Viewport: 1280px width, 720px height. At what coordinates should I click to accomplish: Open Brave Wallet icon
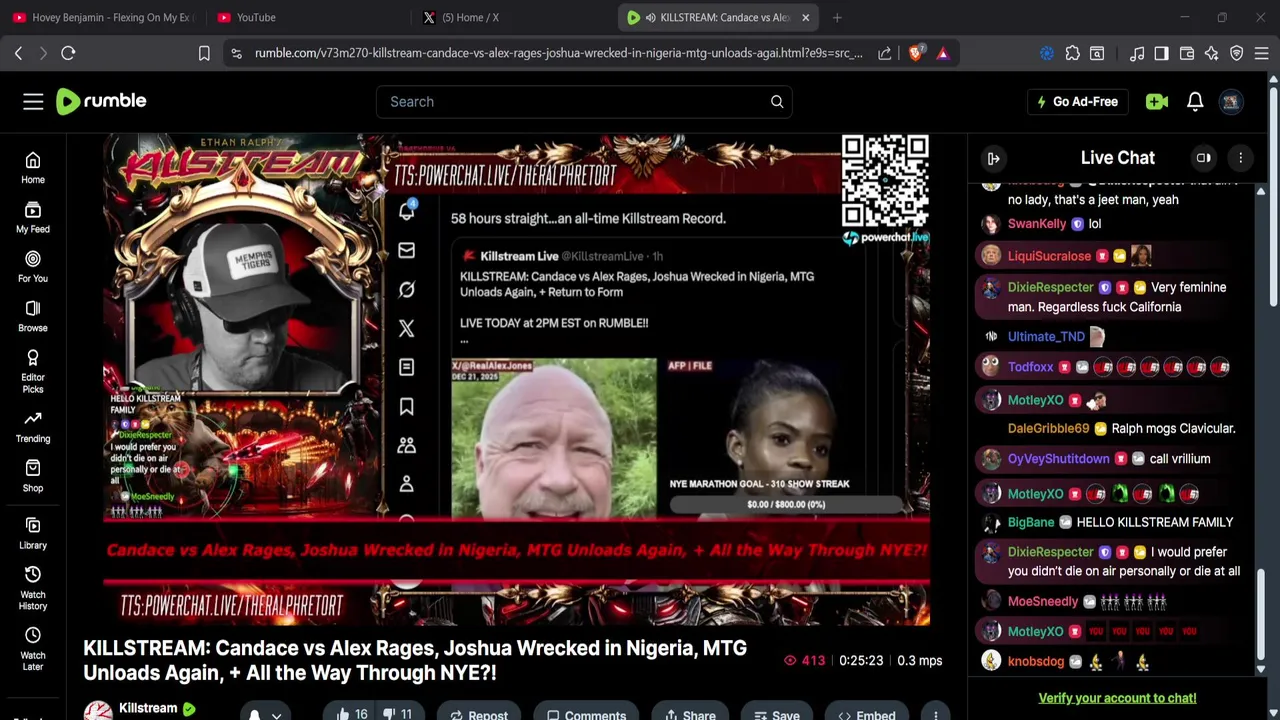pyautogui.click(x=1187, y=53)
